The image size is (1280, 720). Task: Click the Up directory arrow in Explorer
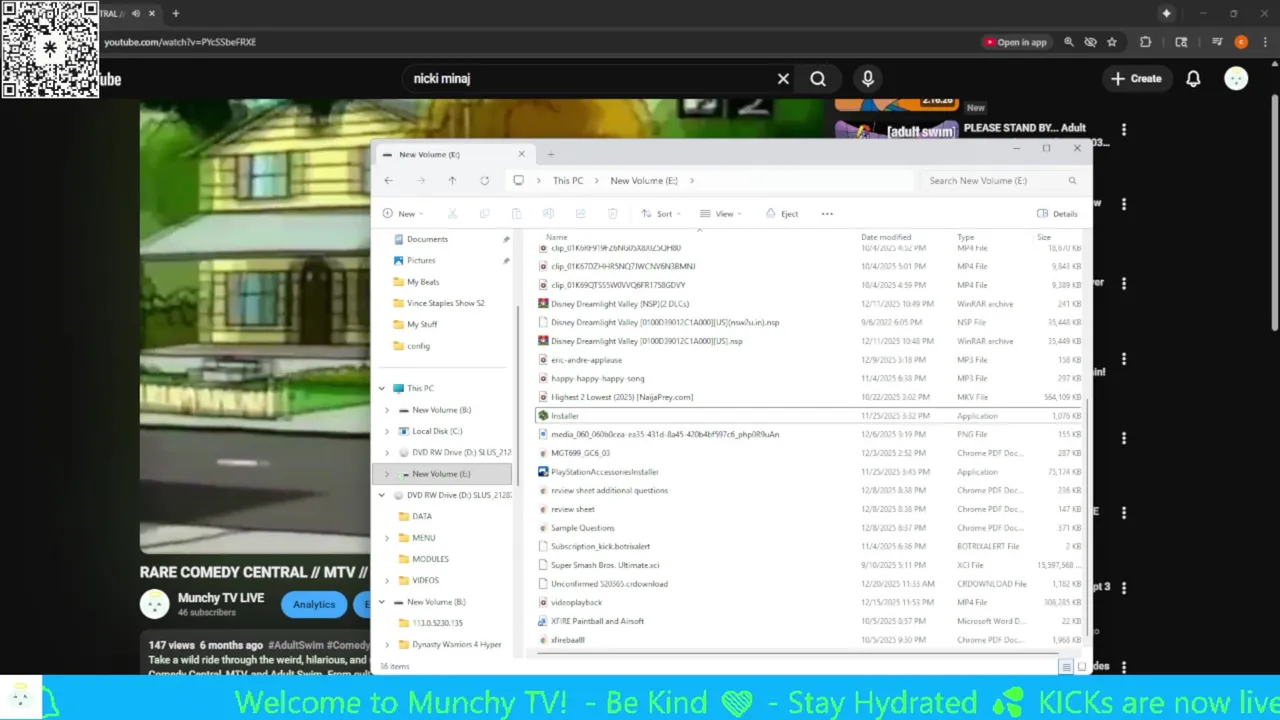click(x=452, y=181)
